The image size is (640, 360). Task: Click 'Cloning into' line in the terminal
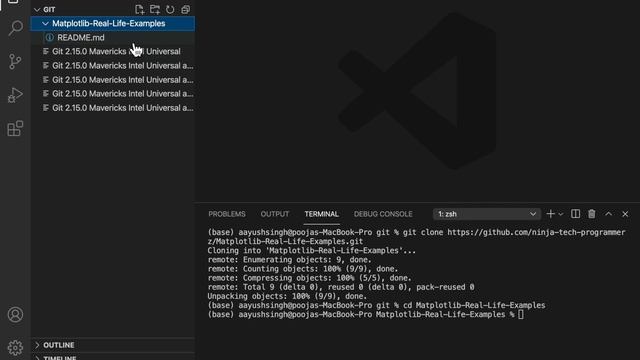tap(312, 251)
